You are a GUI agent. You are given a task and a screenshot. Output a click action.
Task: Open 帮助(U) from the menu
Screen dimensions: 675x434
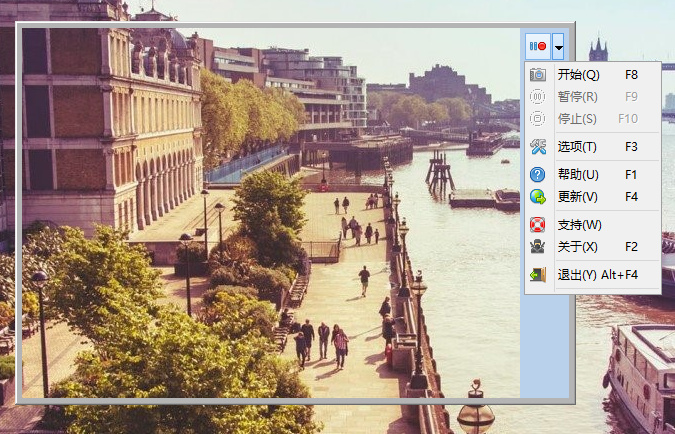[577, 175]
